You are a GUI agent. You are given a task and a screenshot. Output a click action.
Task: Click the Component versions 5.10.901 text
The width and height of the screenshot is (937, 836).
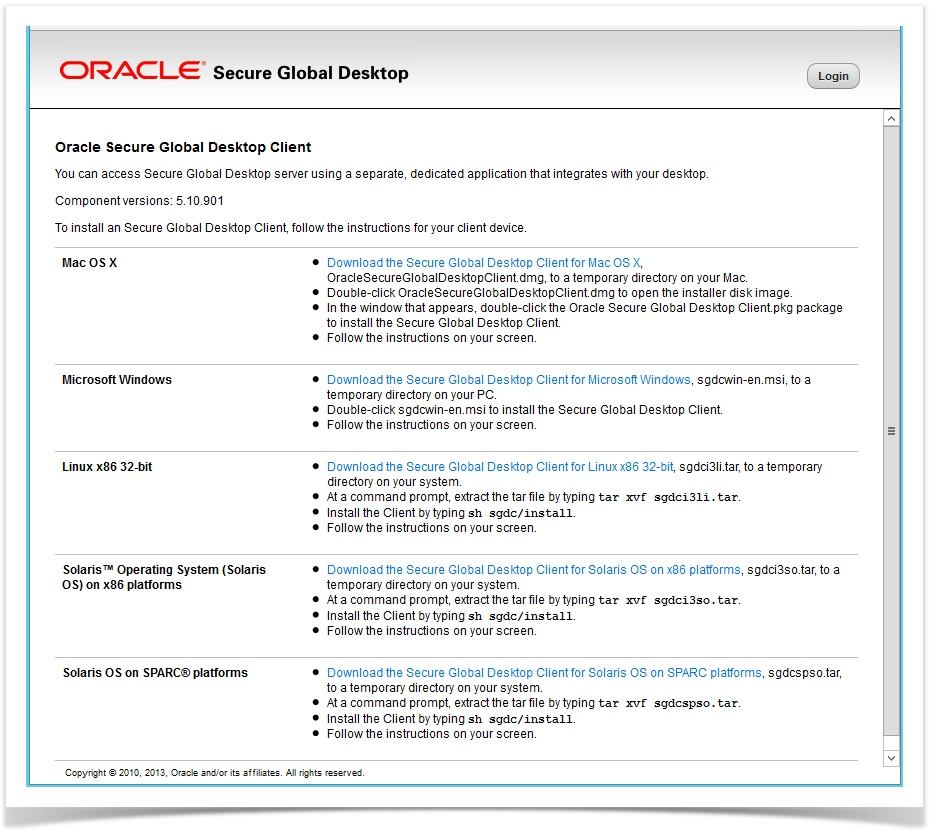[x=139, y=201]
